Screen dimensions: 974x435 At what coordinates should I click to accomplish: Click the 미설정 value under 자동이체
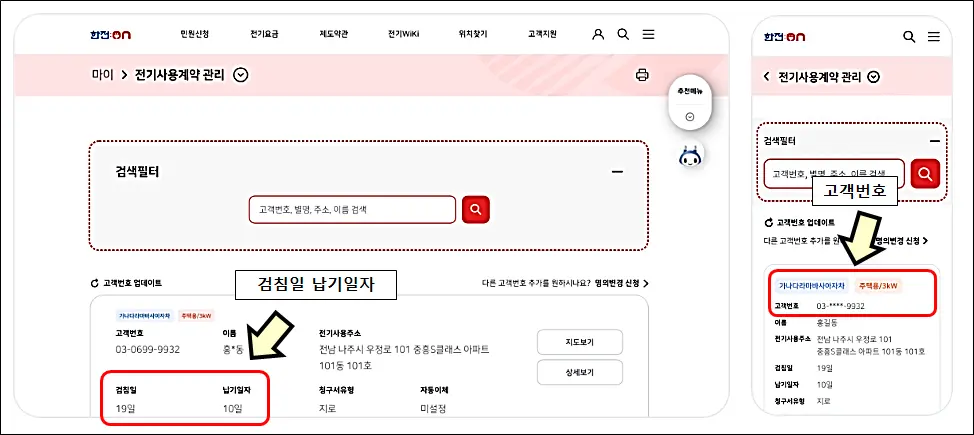click(433, 409)
